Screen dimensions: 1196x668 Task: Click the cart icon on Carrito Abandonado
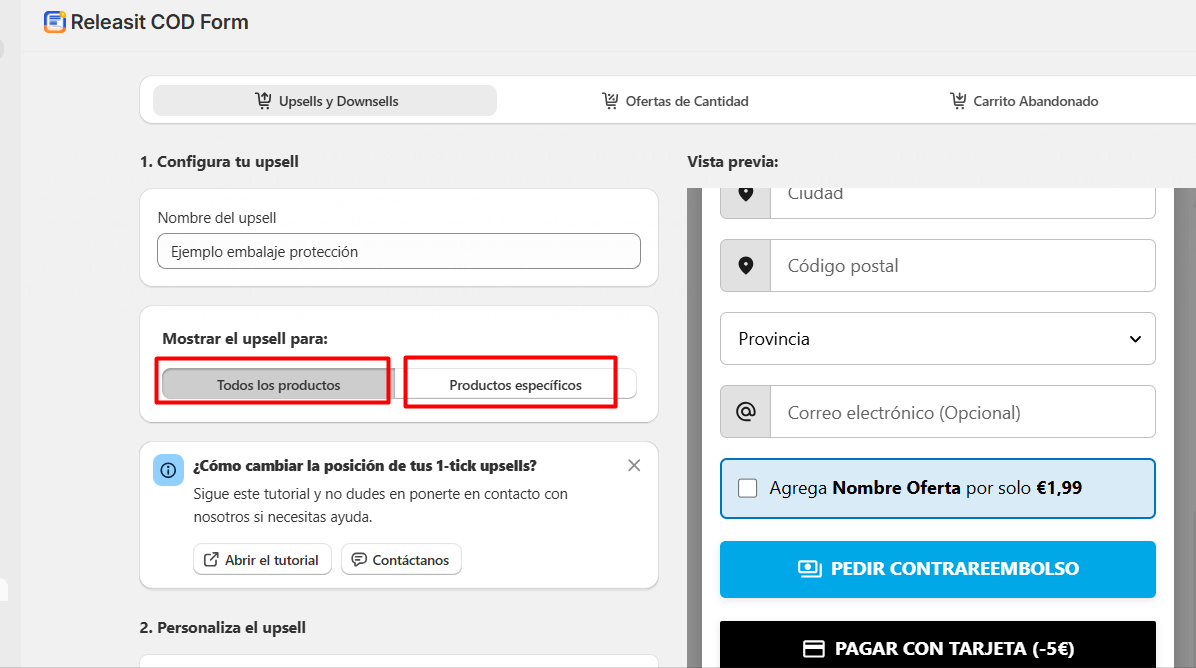click(958, 101)
